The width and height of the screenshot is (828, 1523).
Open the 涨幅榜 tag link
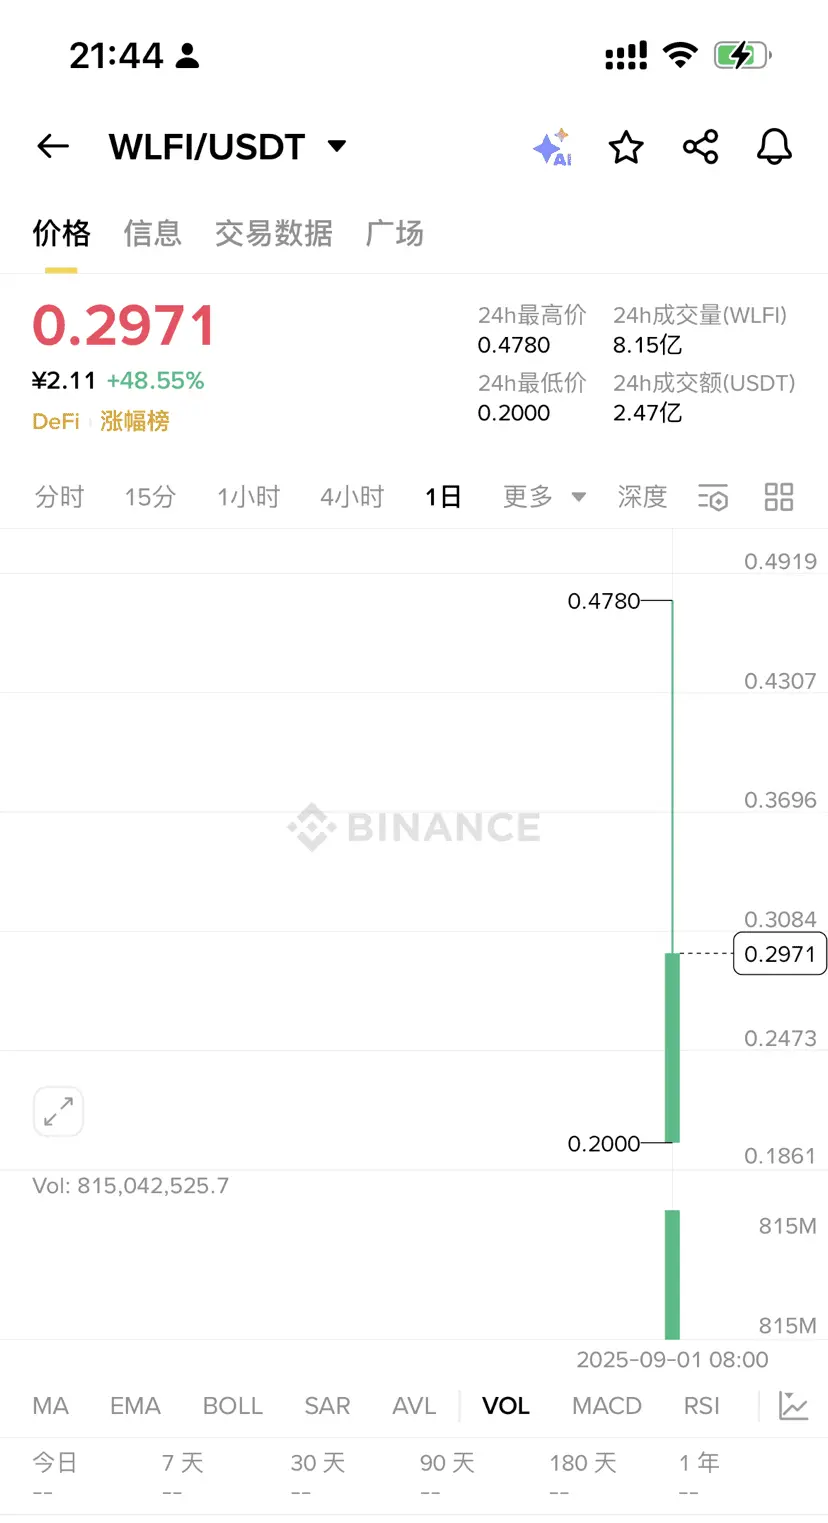point(135,421)
